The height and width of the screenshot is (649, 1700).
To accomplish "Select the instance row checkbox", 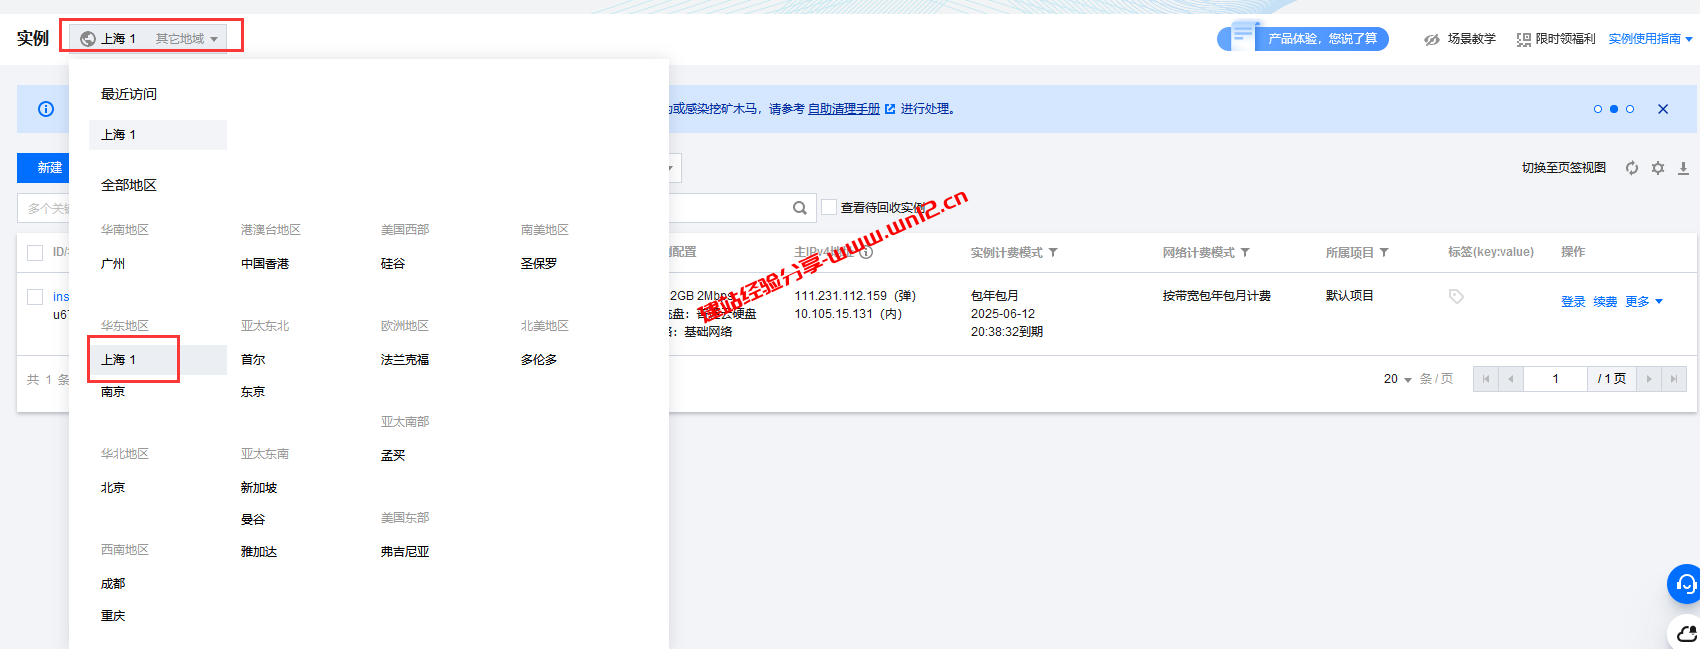I will 35,297.
